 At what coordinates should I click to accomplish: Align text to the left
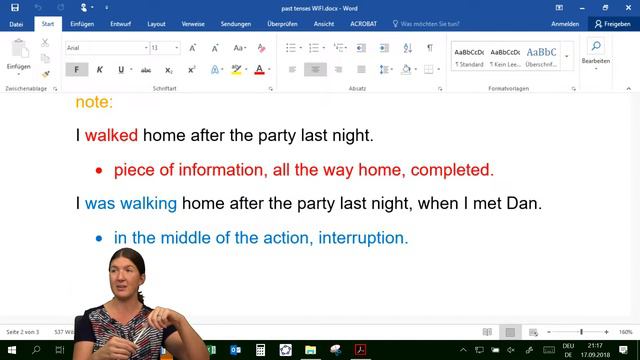pos(292,70)
